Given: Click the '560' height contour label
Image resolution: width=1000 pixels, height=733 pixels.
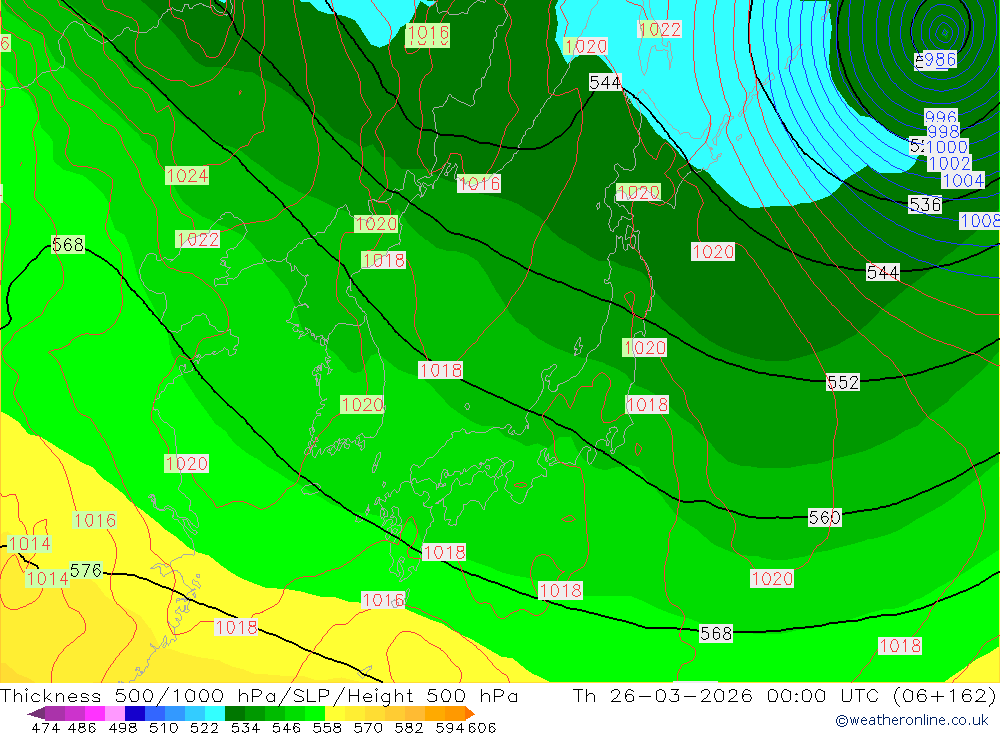Looking at the screenshot, I should coord(825,517).
